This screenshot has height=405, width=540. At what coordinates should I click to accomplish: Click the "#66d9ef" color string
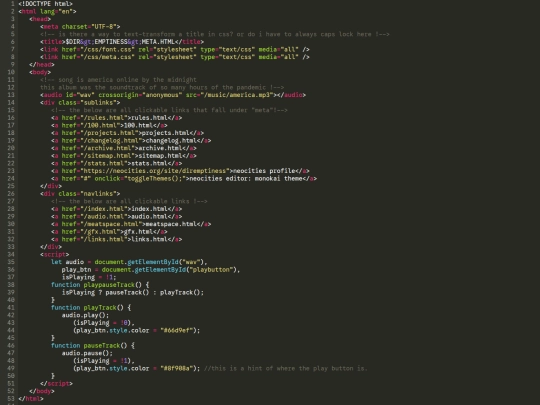(x=177, y=330)
